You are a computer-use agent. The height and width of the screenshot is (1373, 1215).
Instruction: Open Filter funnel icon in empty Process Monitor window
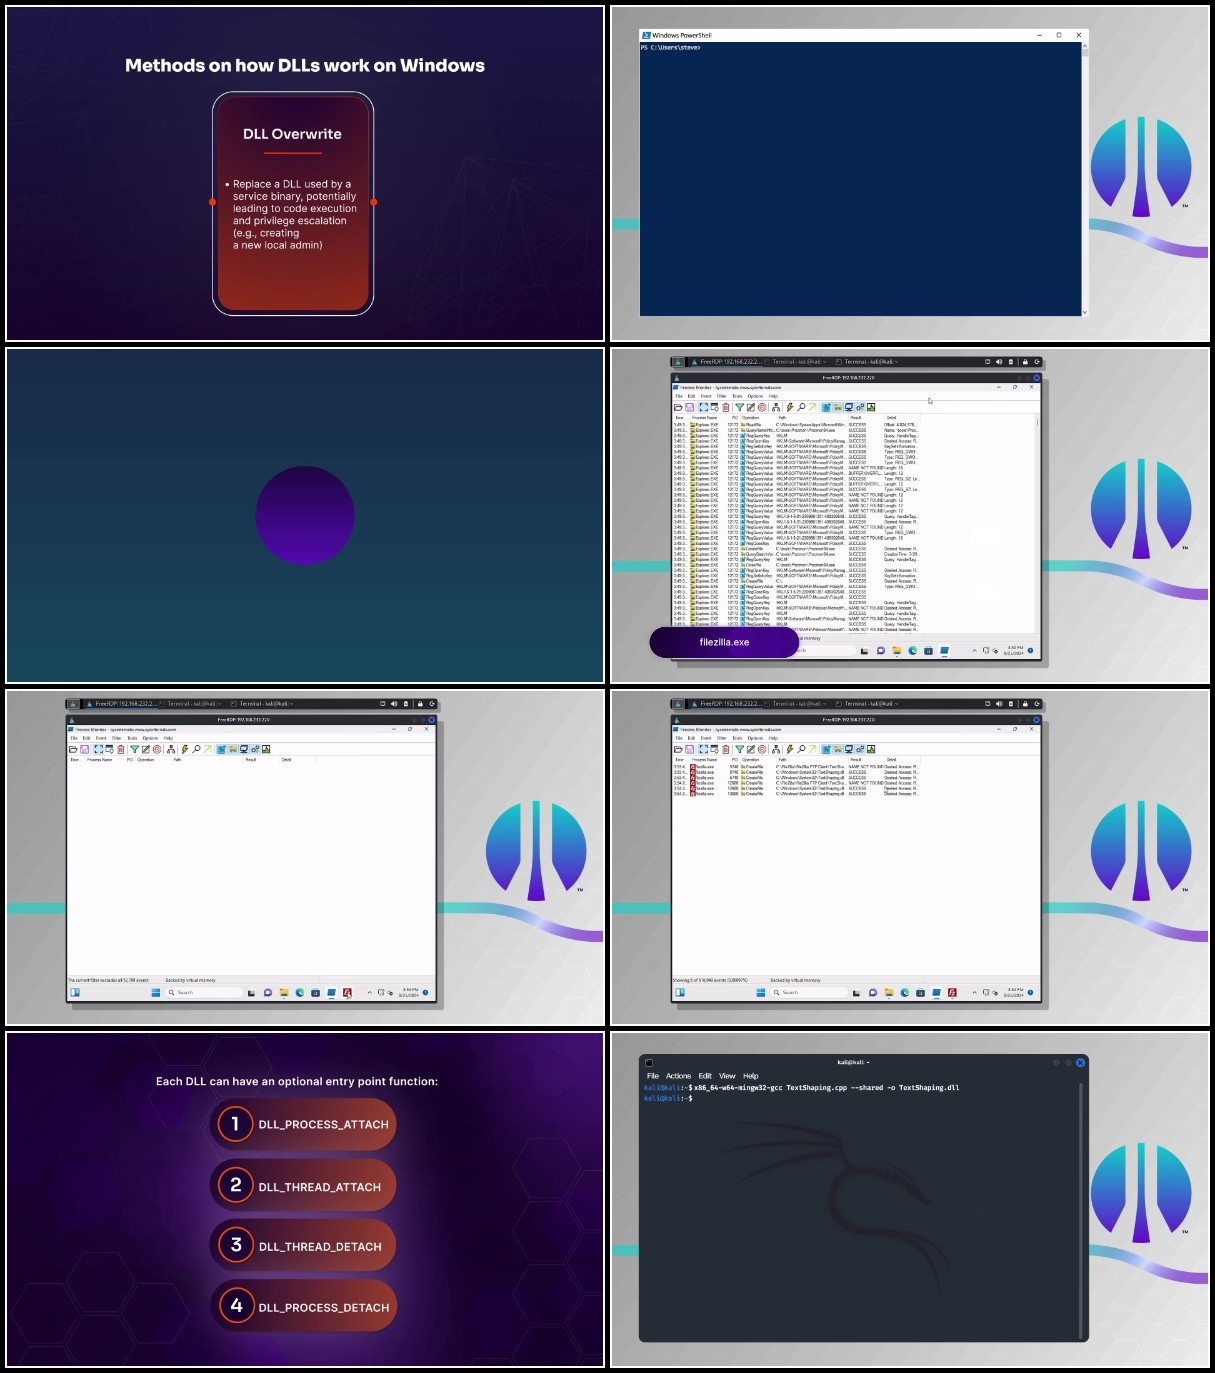(135, 749)
